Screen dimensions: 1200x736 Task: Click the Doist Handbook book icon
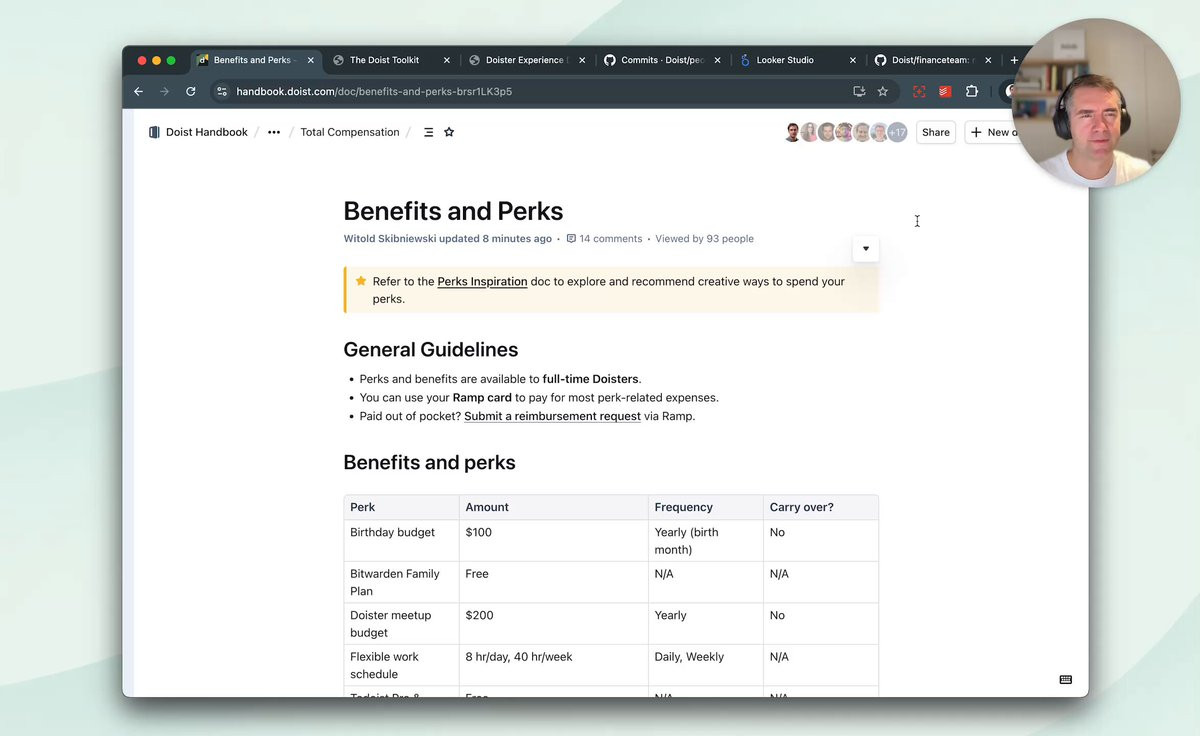pyautogui.click(x=154, y=132)
